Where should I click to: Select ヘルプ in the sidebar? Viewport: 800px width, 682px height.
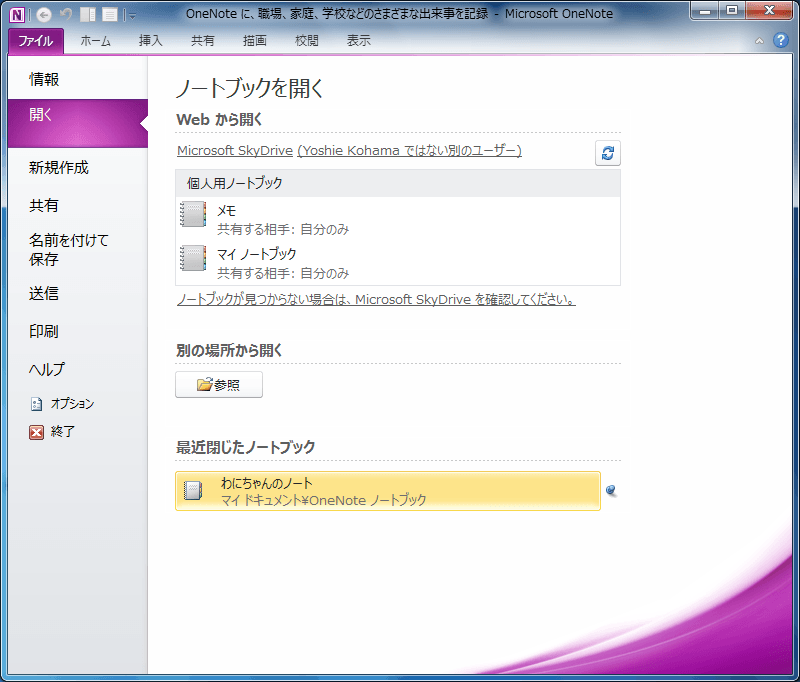click(x=78, y=369)
